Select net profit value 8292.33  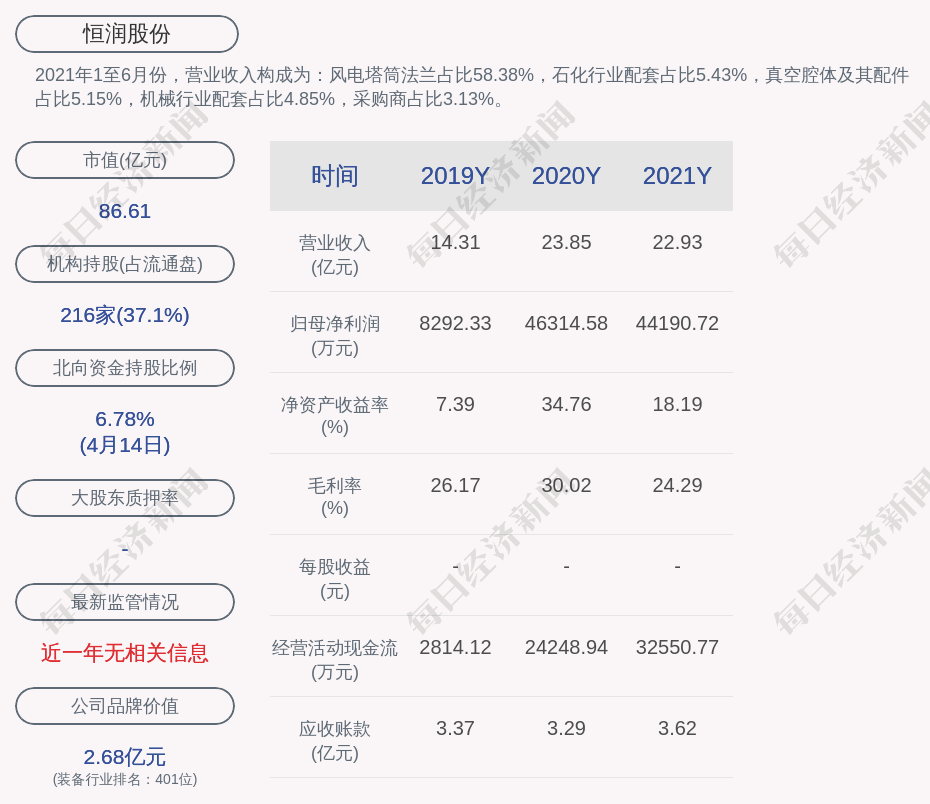click(455, 323)
